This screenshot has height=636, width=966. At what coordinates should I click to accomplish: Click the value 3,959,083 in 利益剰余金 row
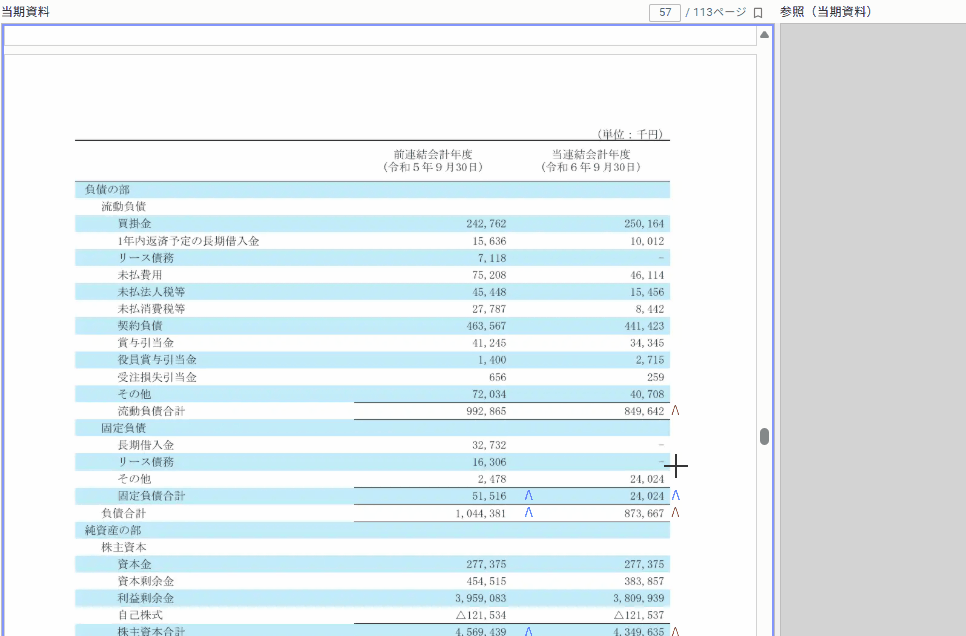click(x=481, y=598)
